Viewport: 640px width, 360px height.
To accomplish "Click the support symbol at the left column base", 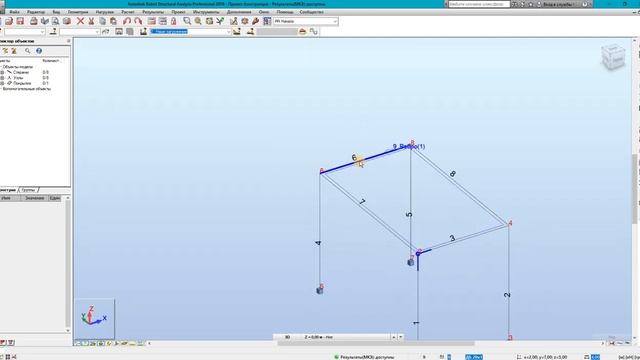I will (320, 291).
